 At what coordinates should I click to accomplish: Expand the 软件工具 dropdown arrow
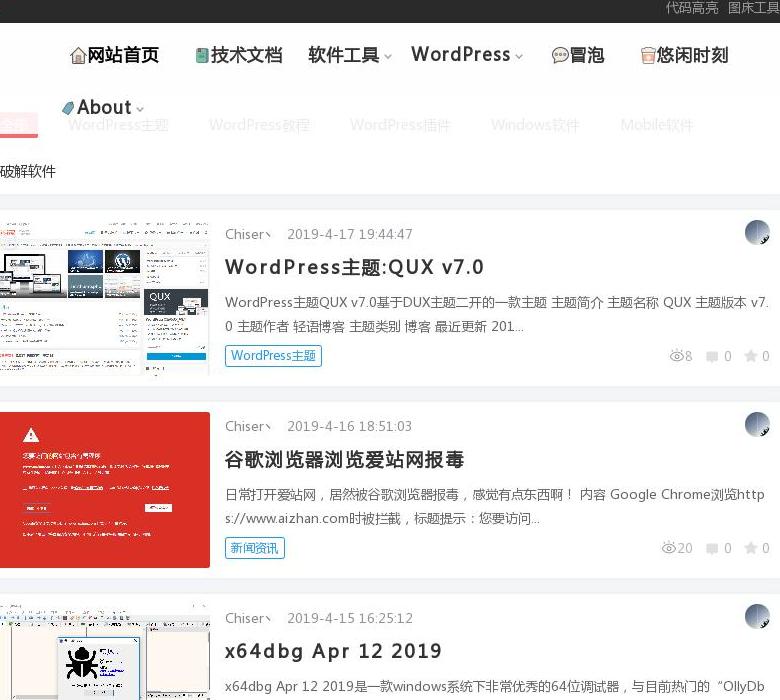click(388, 57)
